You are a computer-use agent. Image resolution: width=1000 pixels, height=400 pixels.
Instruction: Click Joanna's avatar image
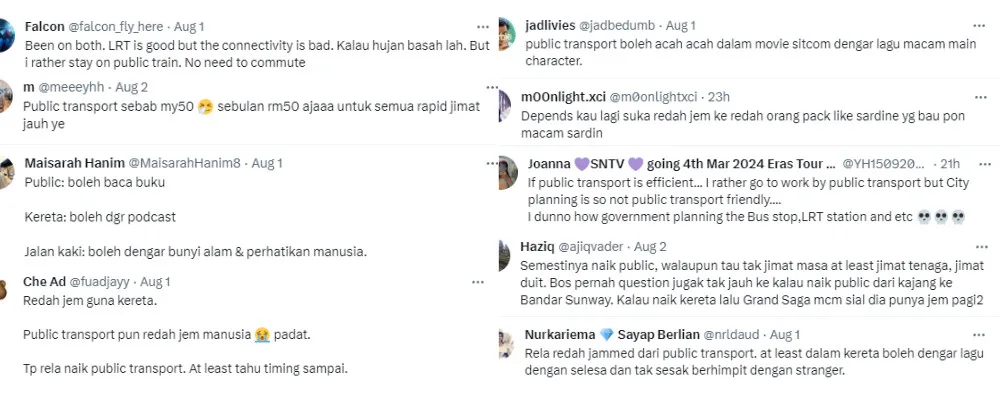508,173
